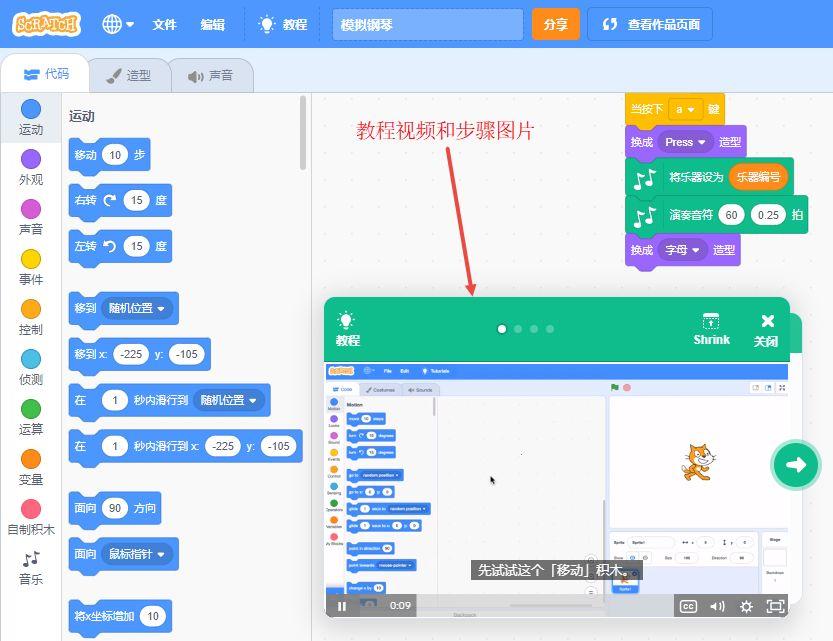Click the project title input field
Screen dimensions: 833x641
click(427, 24)
